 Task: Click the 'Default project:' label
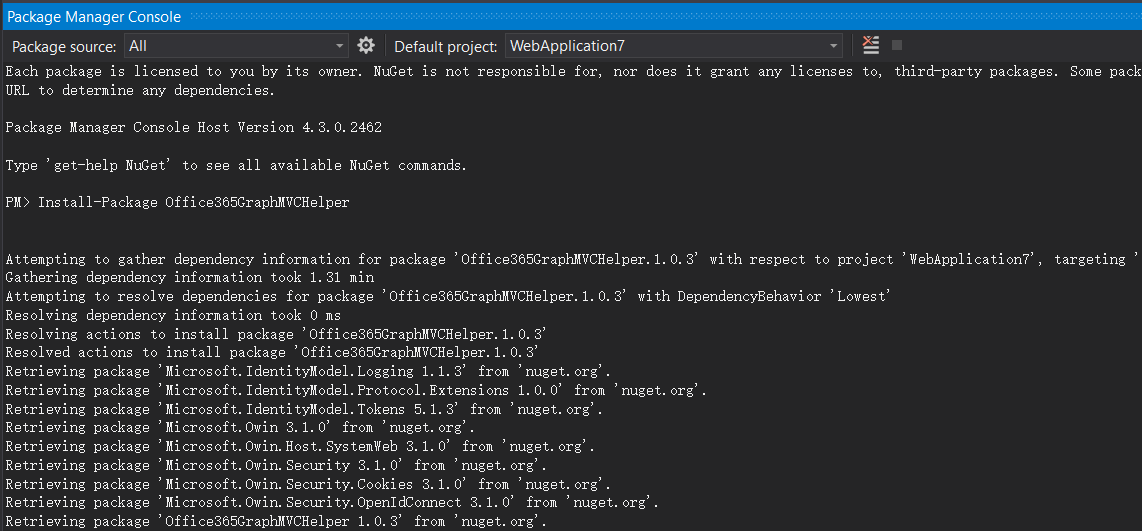pyautogui.click(x=445, y=46)
